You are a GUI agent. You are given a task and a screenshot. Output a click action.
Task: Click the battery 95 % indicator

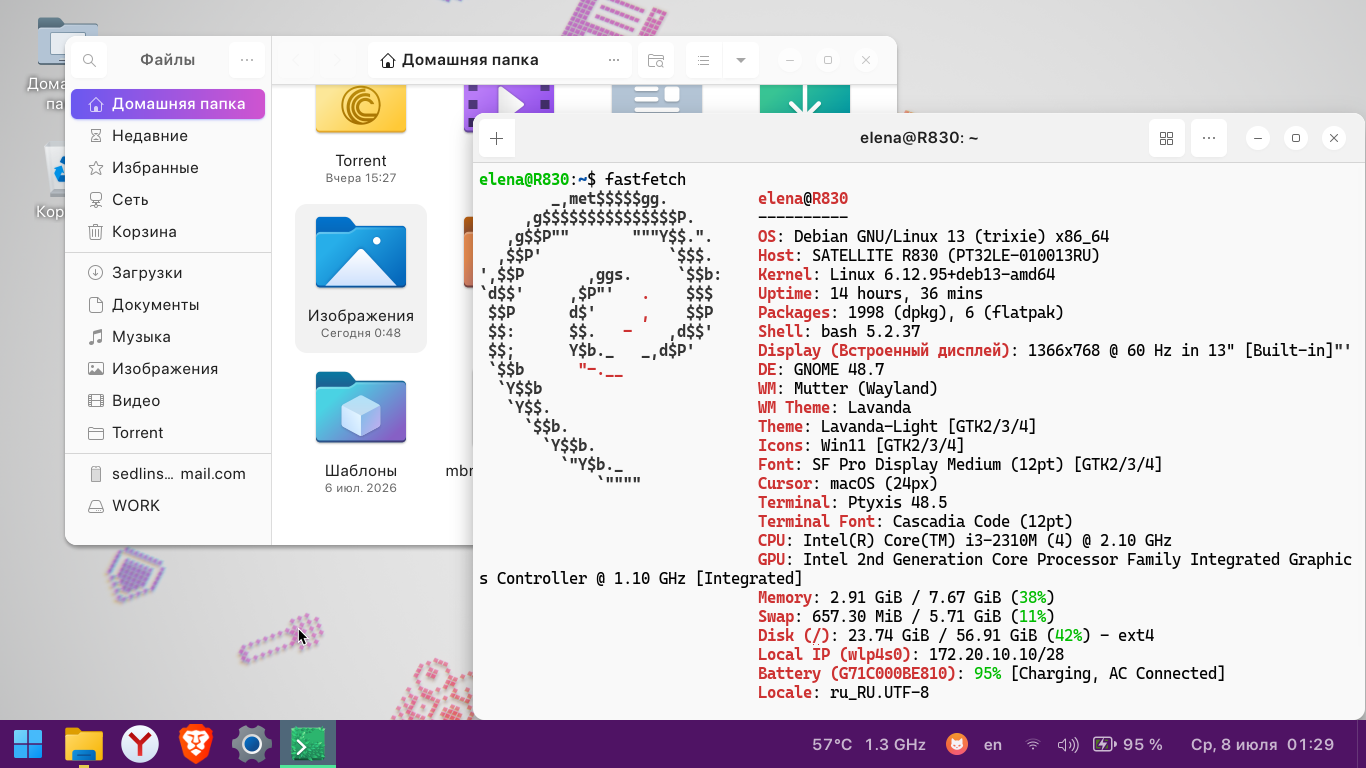pyautogui.click(x=1128, y=745)
